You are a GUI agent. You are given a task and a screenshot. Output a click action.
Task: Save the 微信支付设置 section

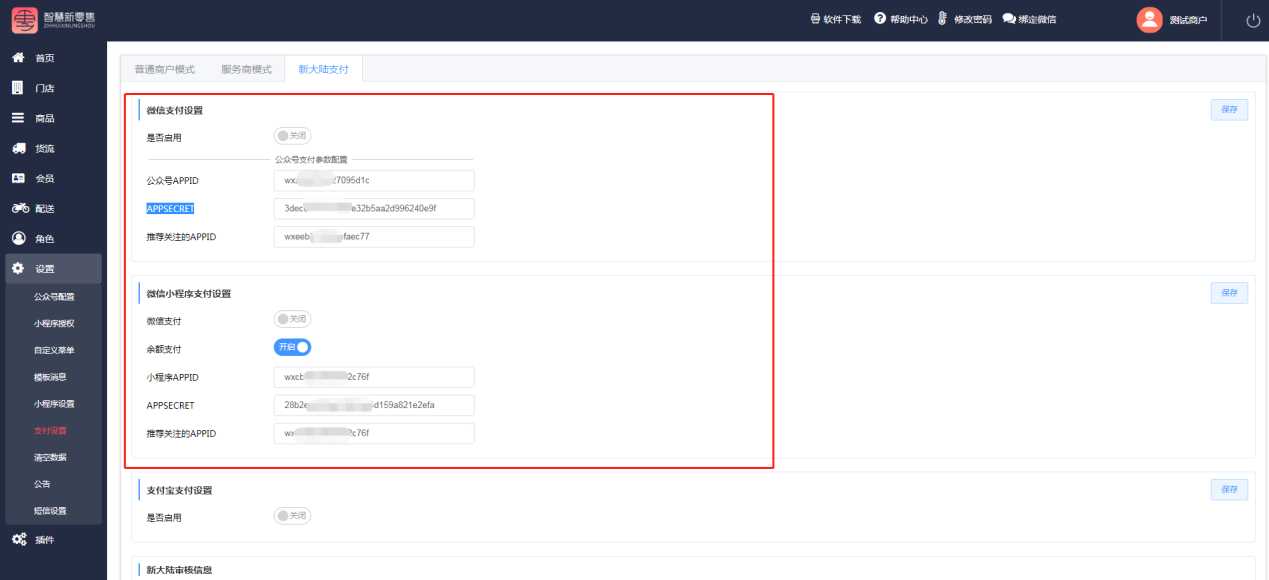pyautogui.click(x=1229, y=110)
